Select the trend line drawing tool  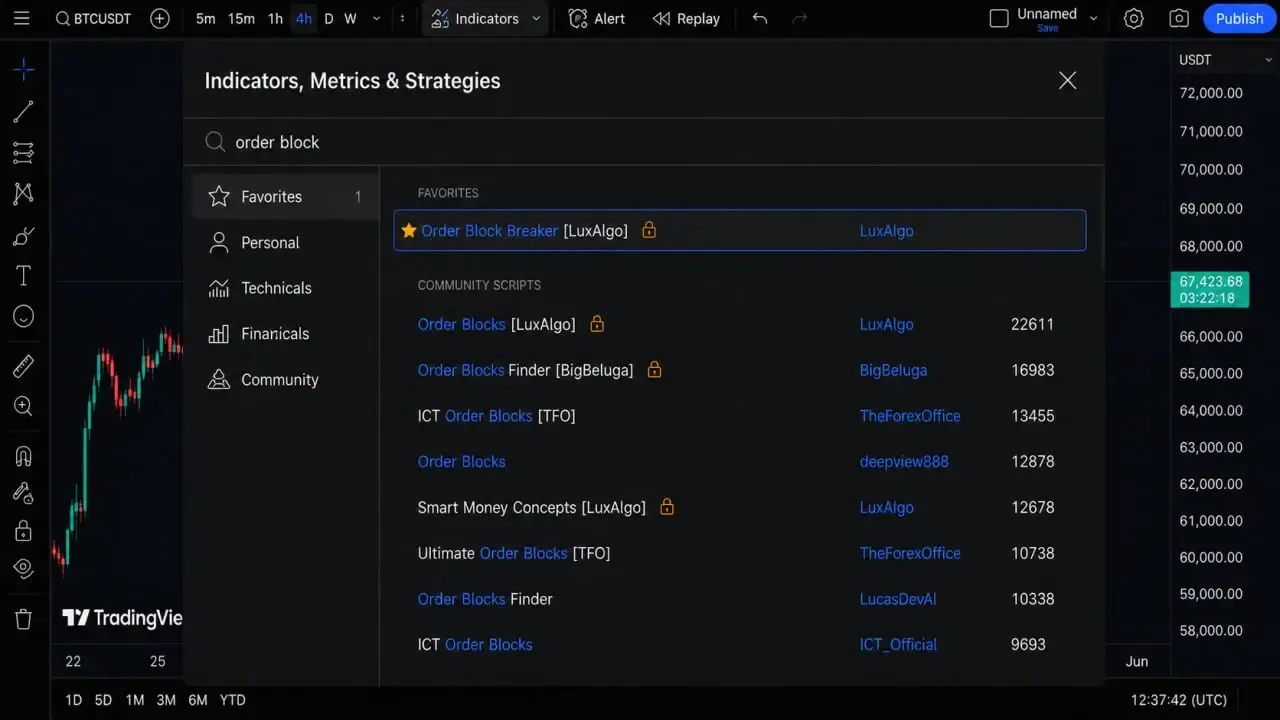(x=24, y=111)
